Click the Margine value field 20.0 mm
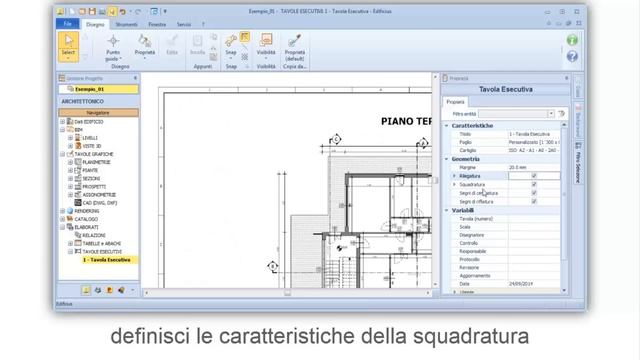This screenshot has width=640, height=360. (x=534, y=168)
